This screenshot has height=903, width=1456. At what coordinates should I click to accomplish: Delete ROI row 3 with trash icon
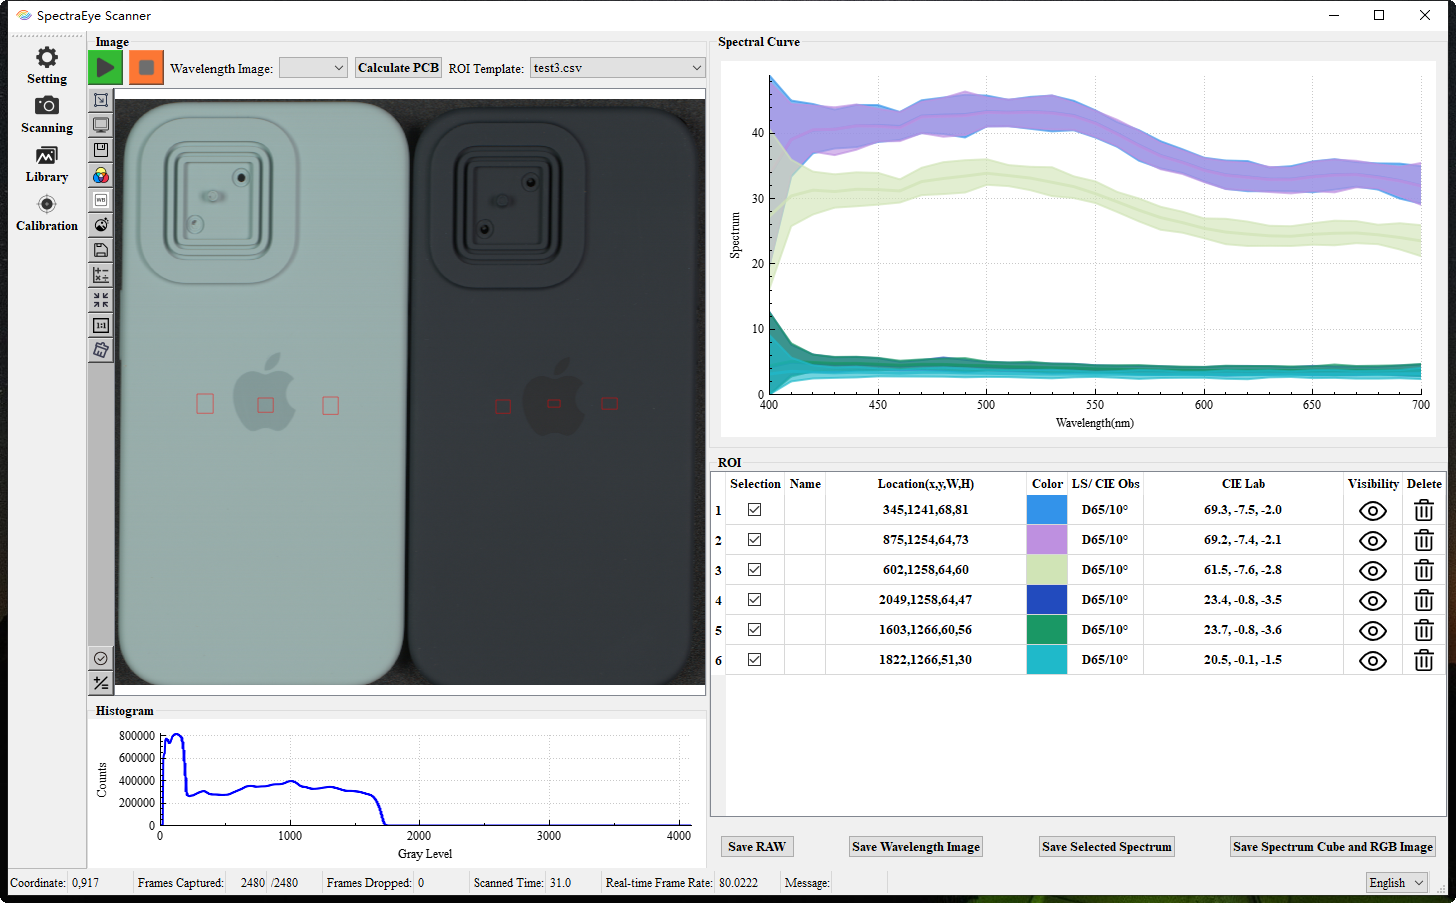tap(1424, 570)
